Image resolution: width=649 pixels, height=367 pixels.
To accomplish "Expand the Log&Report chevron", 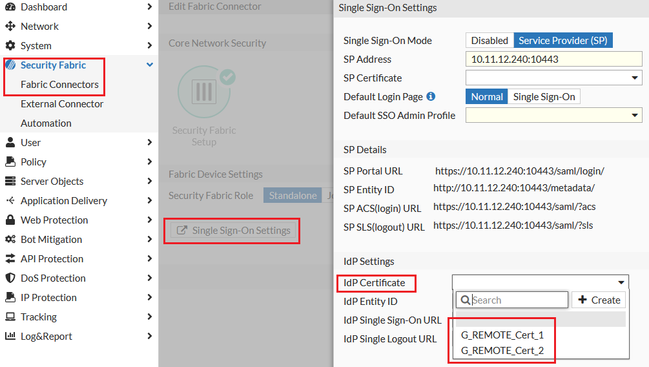I will (x=150, y=336).
